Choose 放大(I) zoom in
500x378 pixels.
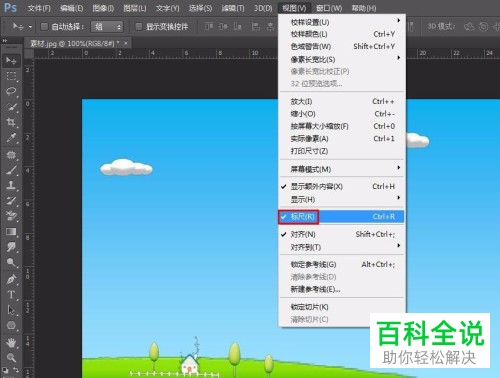tap(342, 101)
